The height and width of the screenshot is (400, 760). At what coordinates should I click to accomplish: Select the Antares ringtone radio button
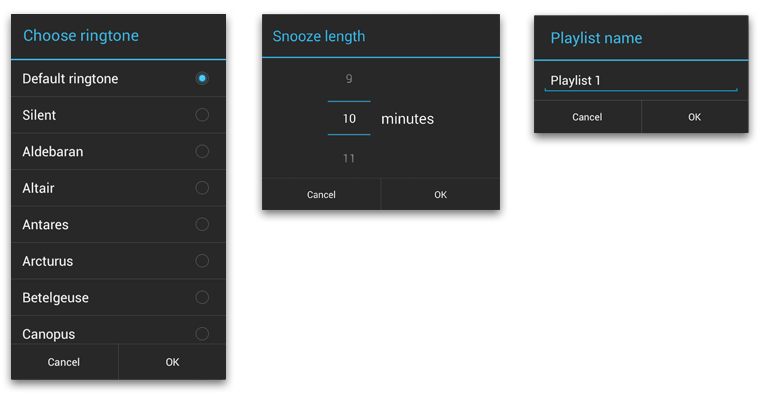(x=202, y=224)
